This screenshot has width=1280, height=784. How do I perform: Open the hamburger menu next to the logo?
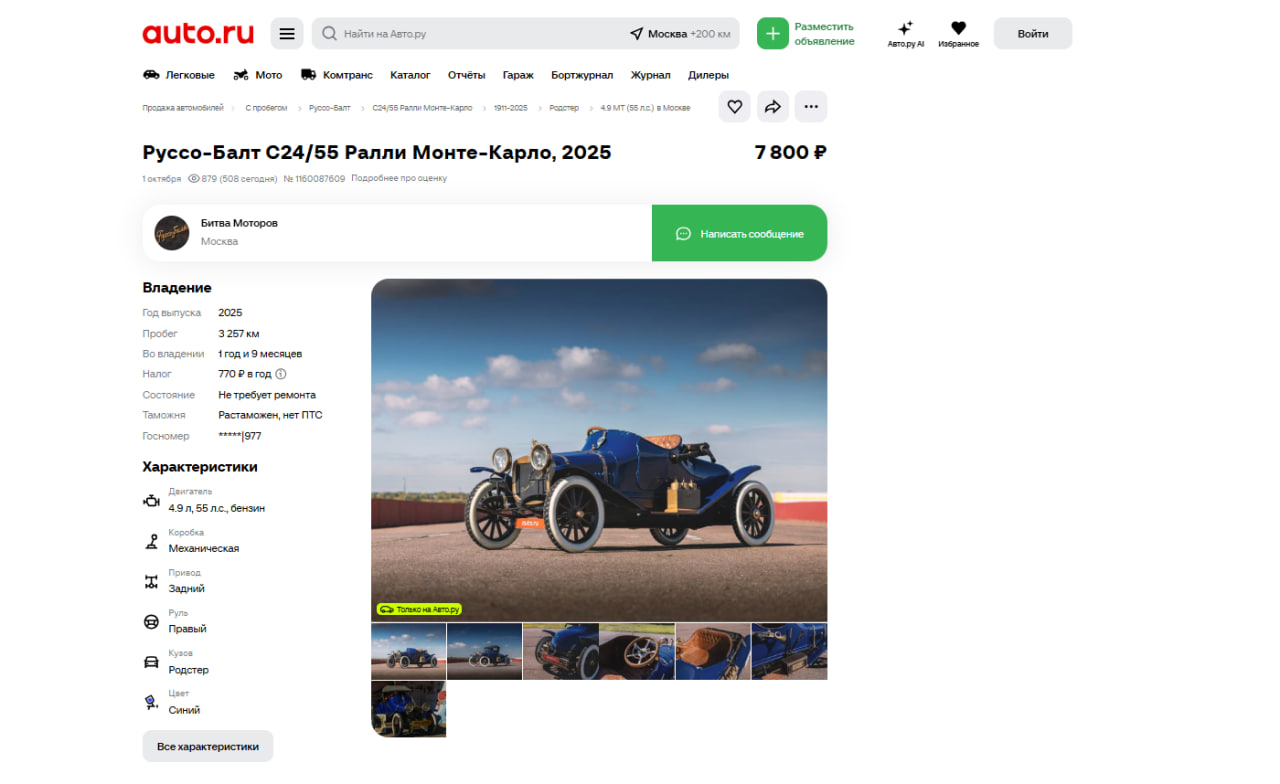(287, 33)
